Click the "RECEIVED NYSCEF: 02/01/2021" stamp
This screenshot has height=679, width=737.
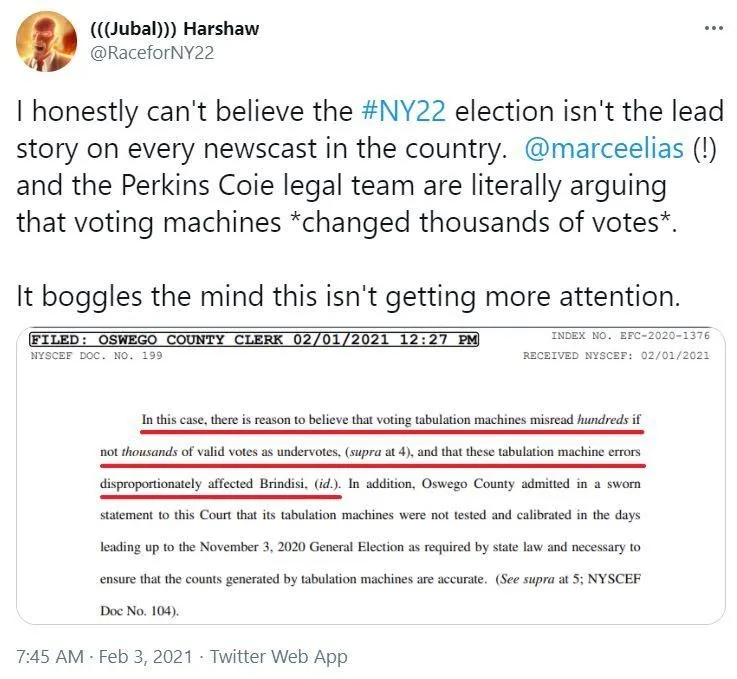pyautogui.click(x=616, y=356)
